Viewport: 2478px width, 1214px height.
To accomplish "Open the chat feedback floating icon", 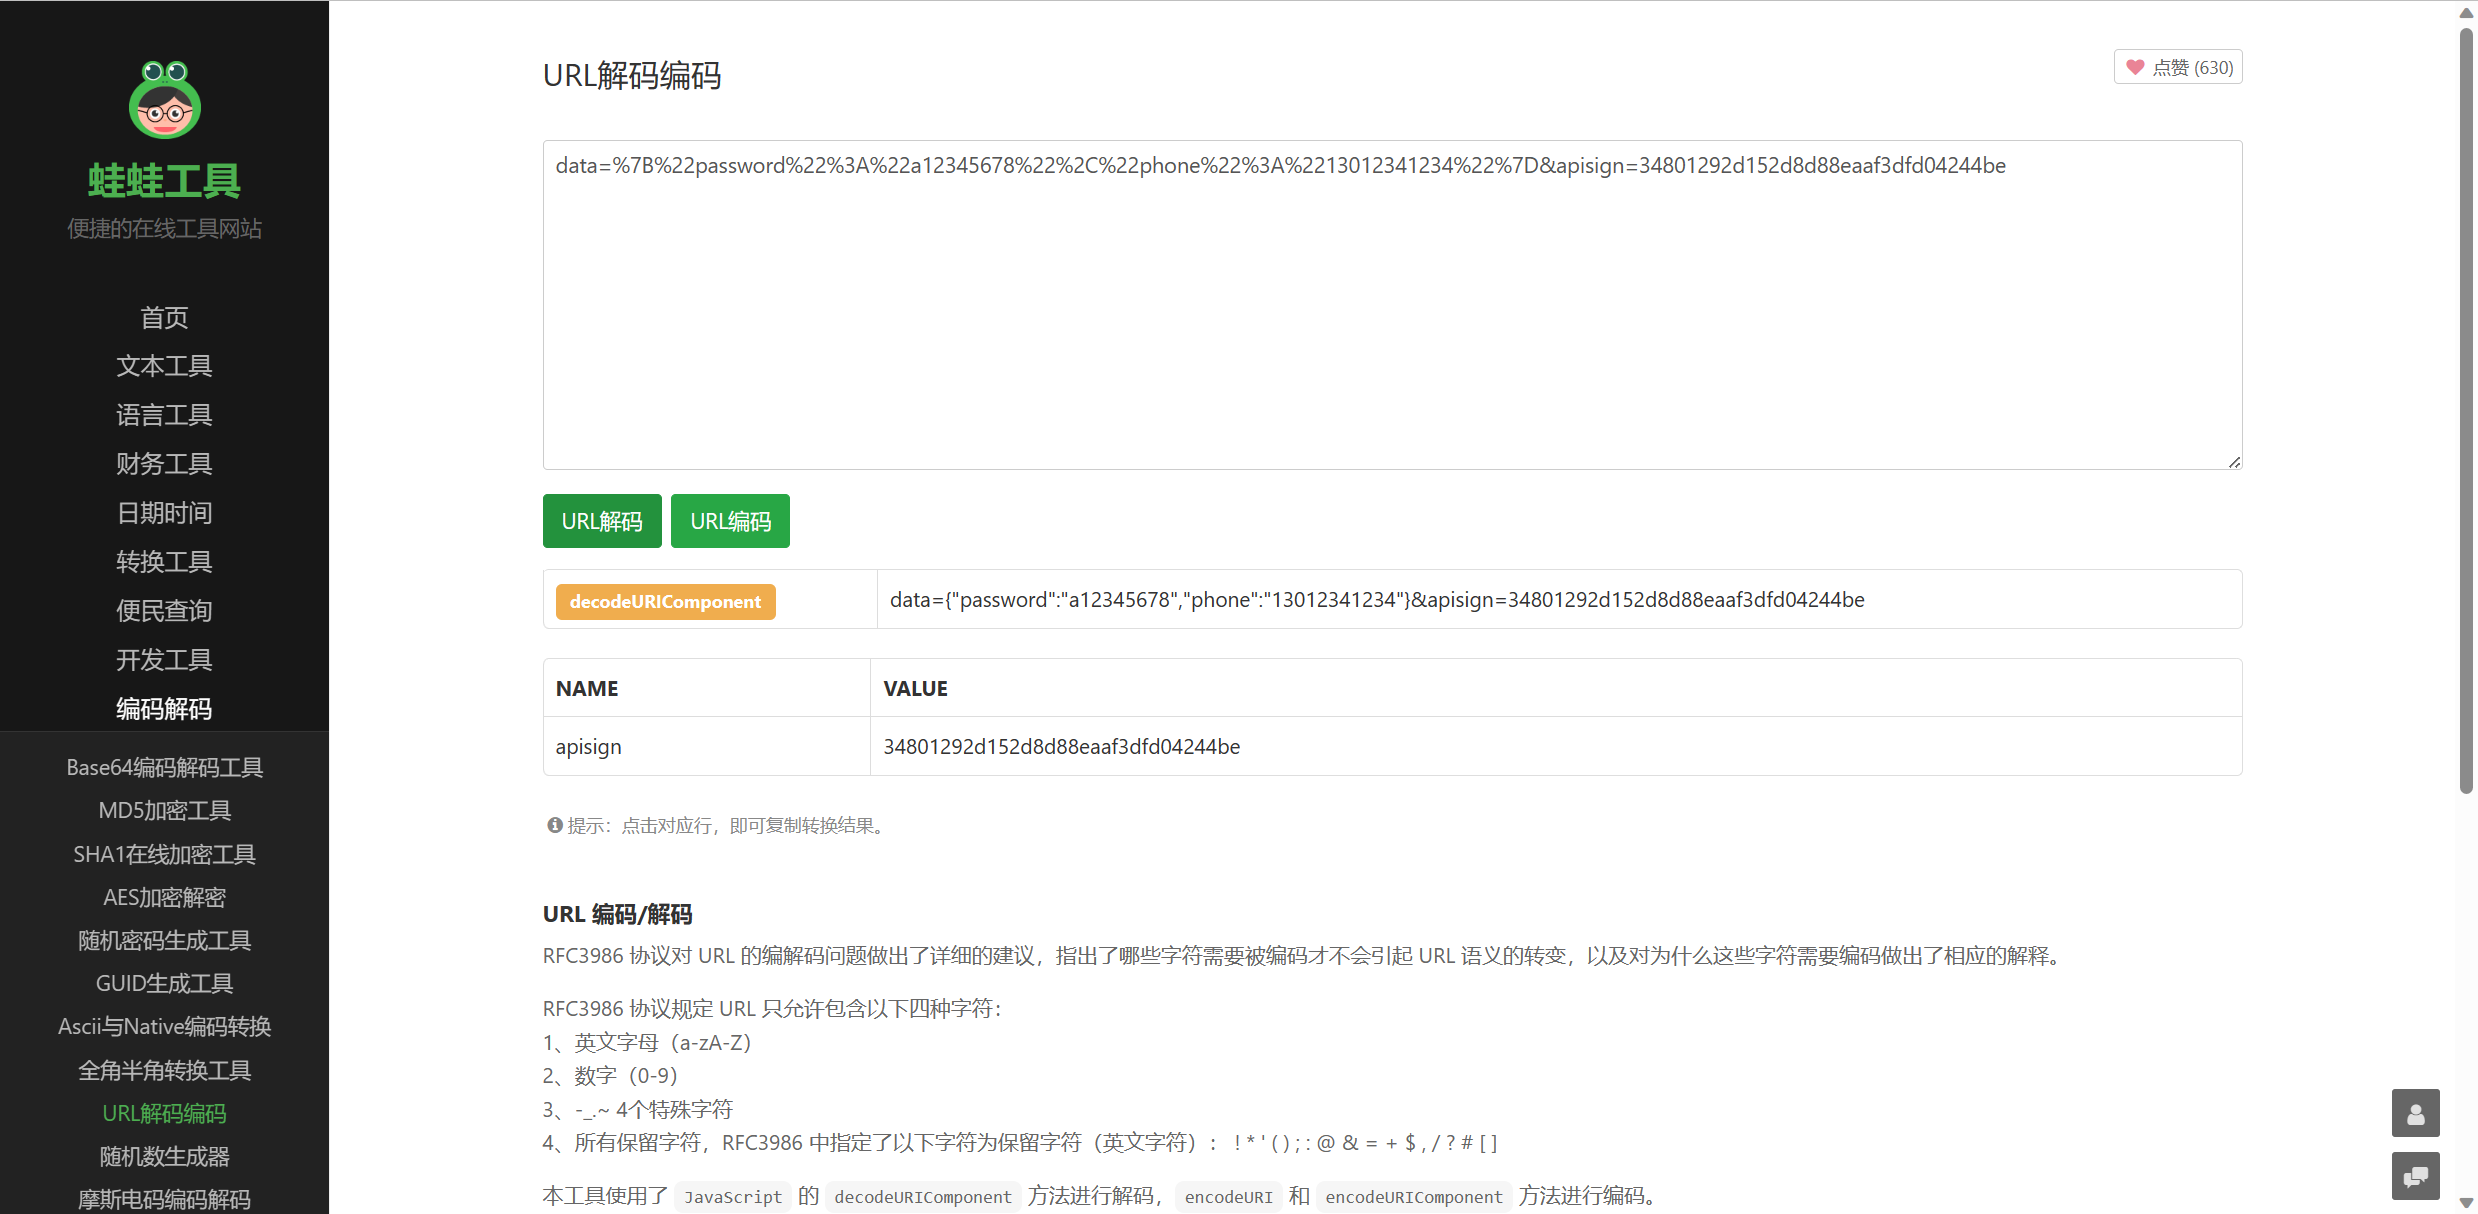I will click(2416, 1176).
